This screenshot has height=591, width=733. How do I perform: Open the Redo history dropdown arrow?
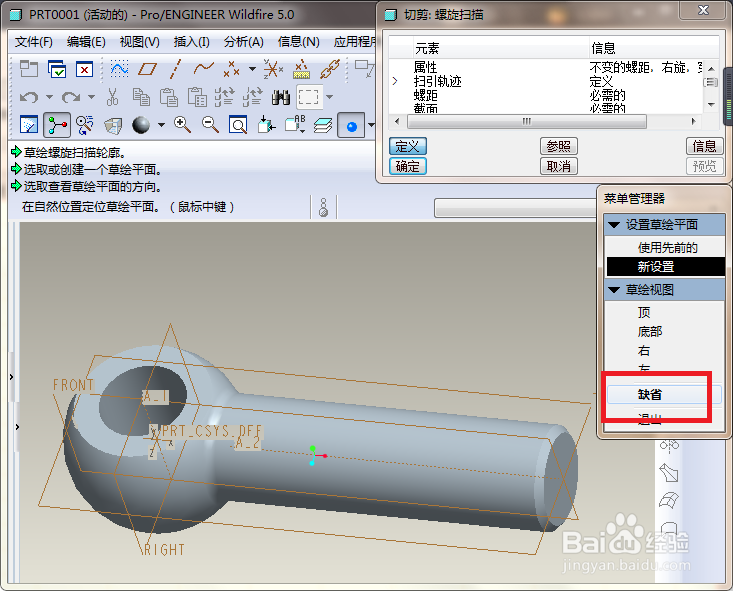91,97
